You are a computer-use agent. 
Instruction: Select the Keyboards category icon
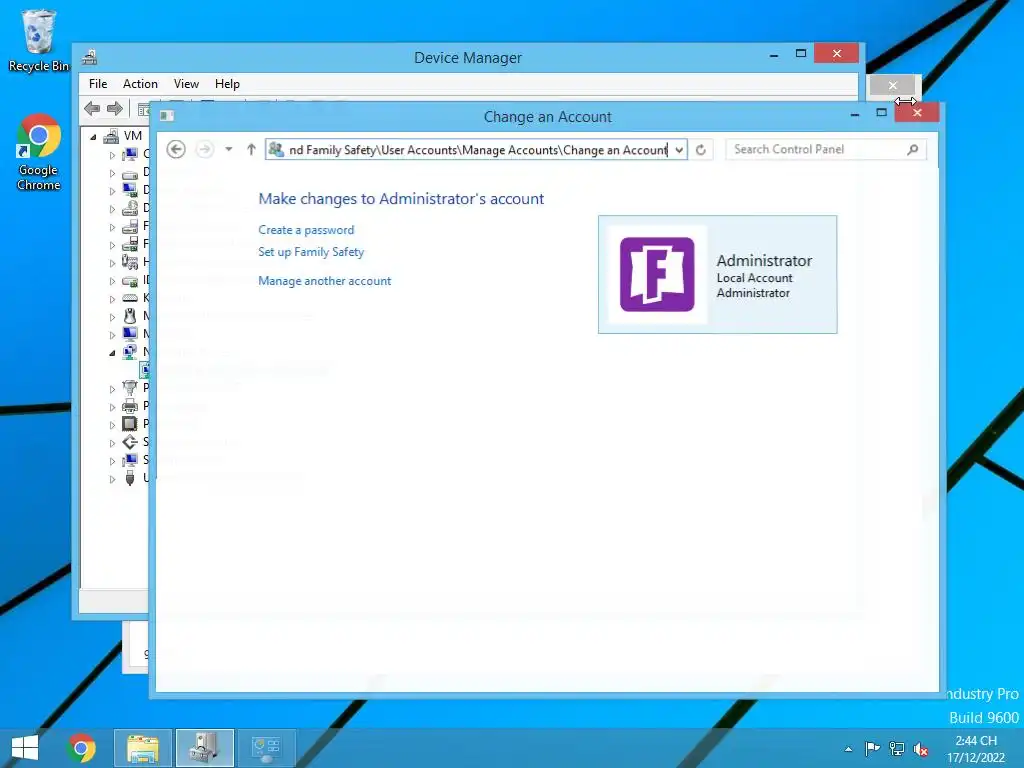coord(130,298)
